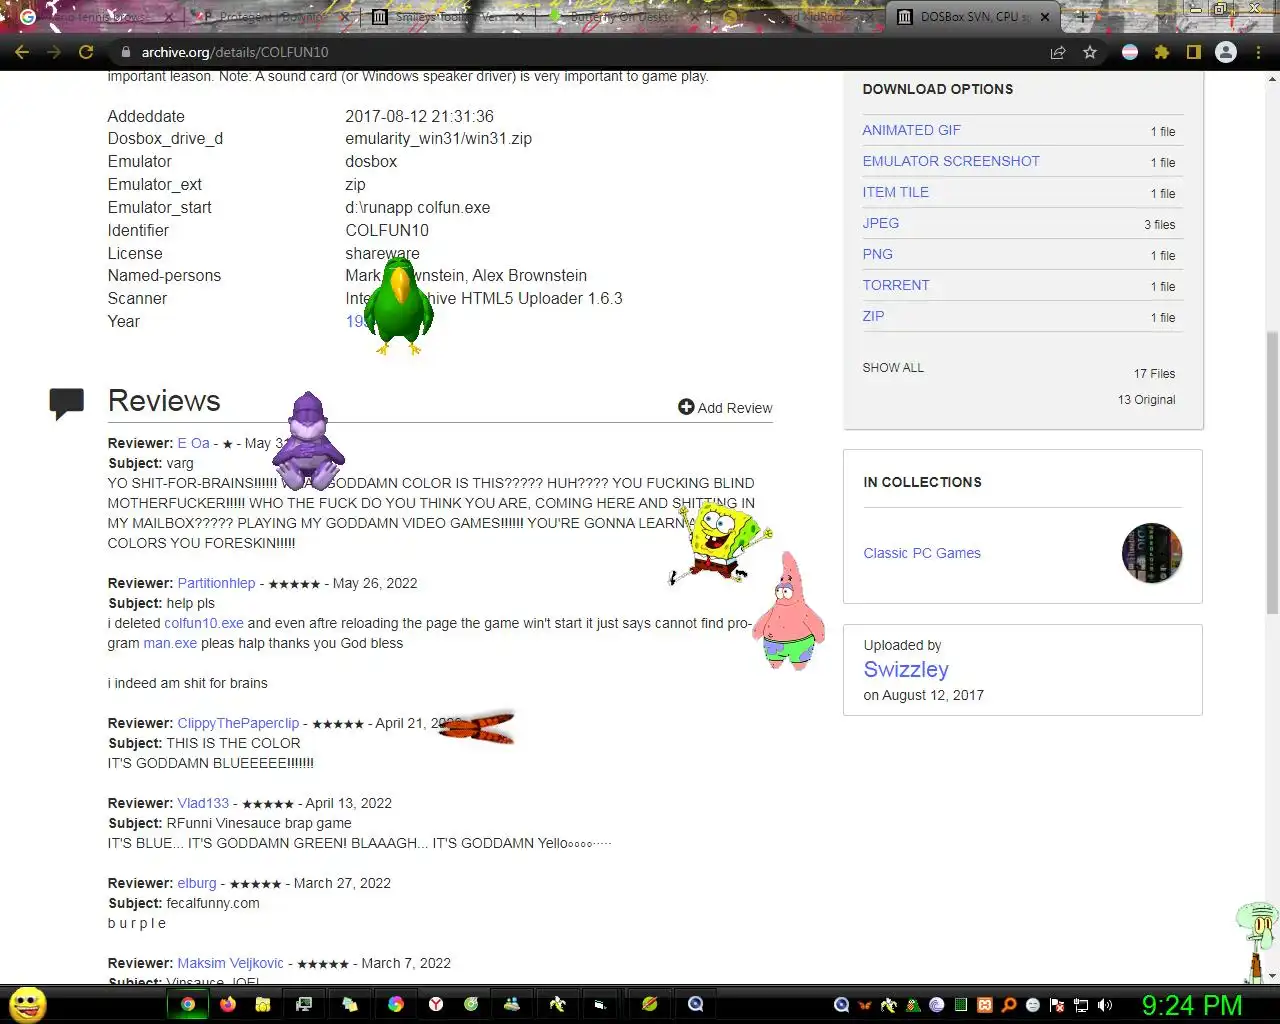Close the Butterfly On Desktop tab
The height and width of the screenshot is (1024, 1280).
696,17
